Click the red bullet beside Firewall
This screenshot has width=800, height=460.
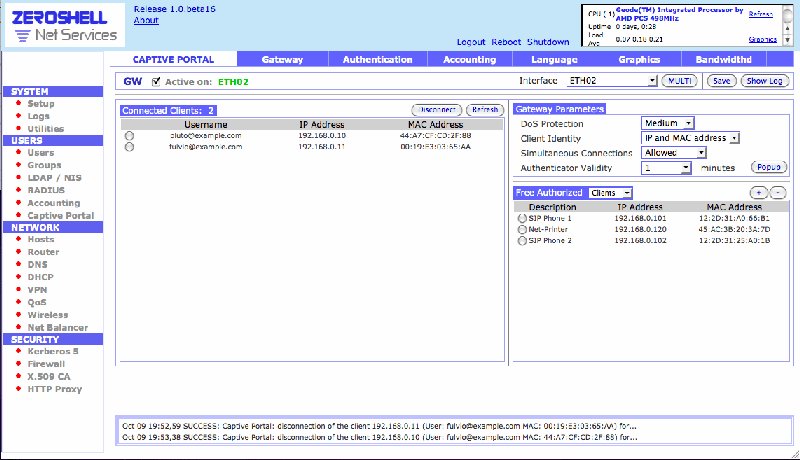18,364
